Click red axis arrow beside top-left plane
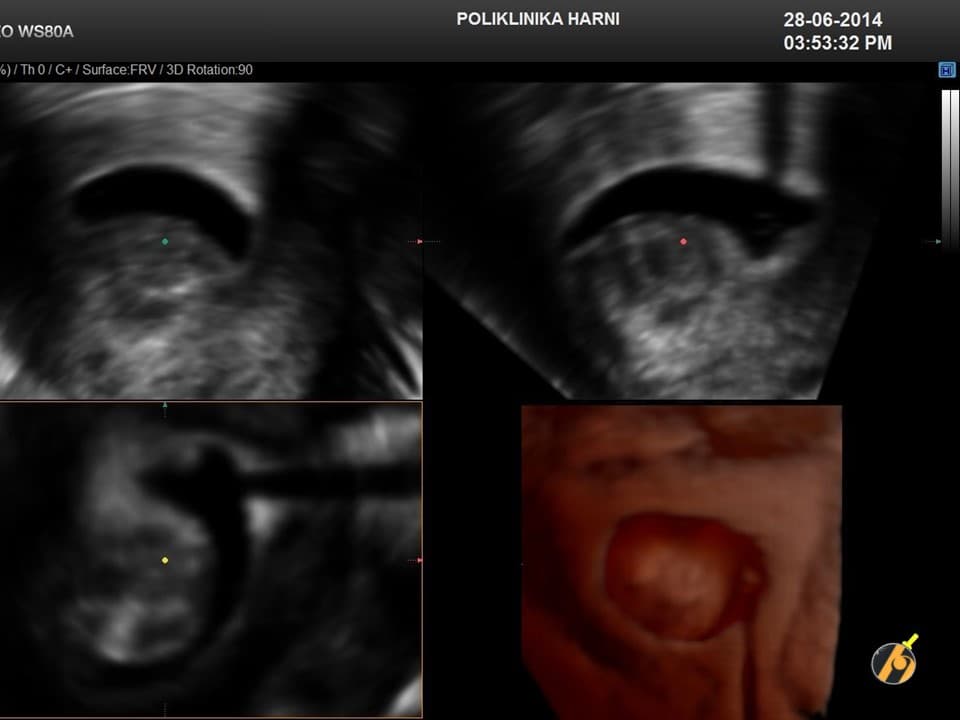Viewport: 960px width, 720px height. point(415,241)
